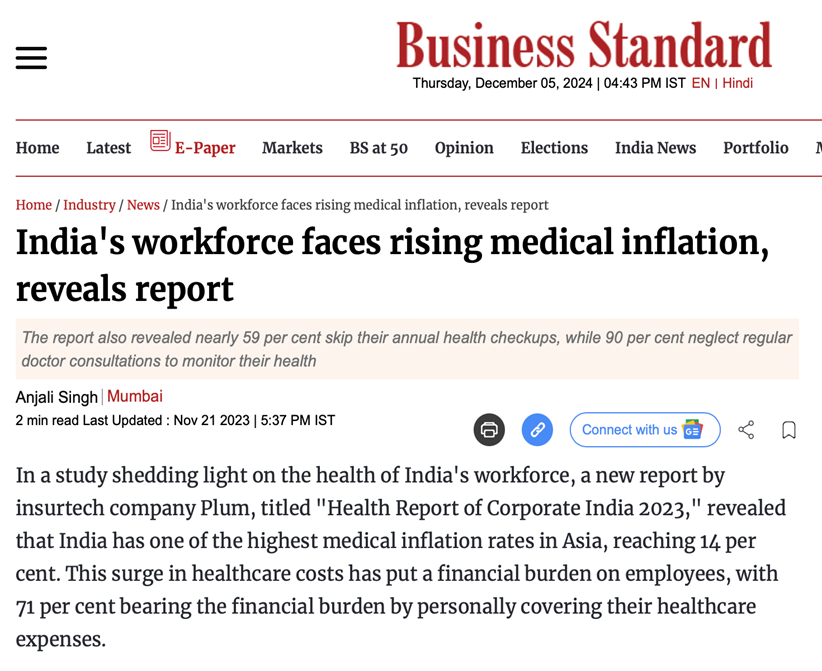Bookmark this article
822x671 pixels.
coord(789,429)
